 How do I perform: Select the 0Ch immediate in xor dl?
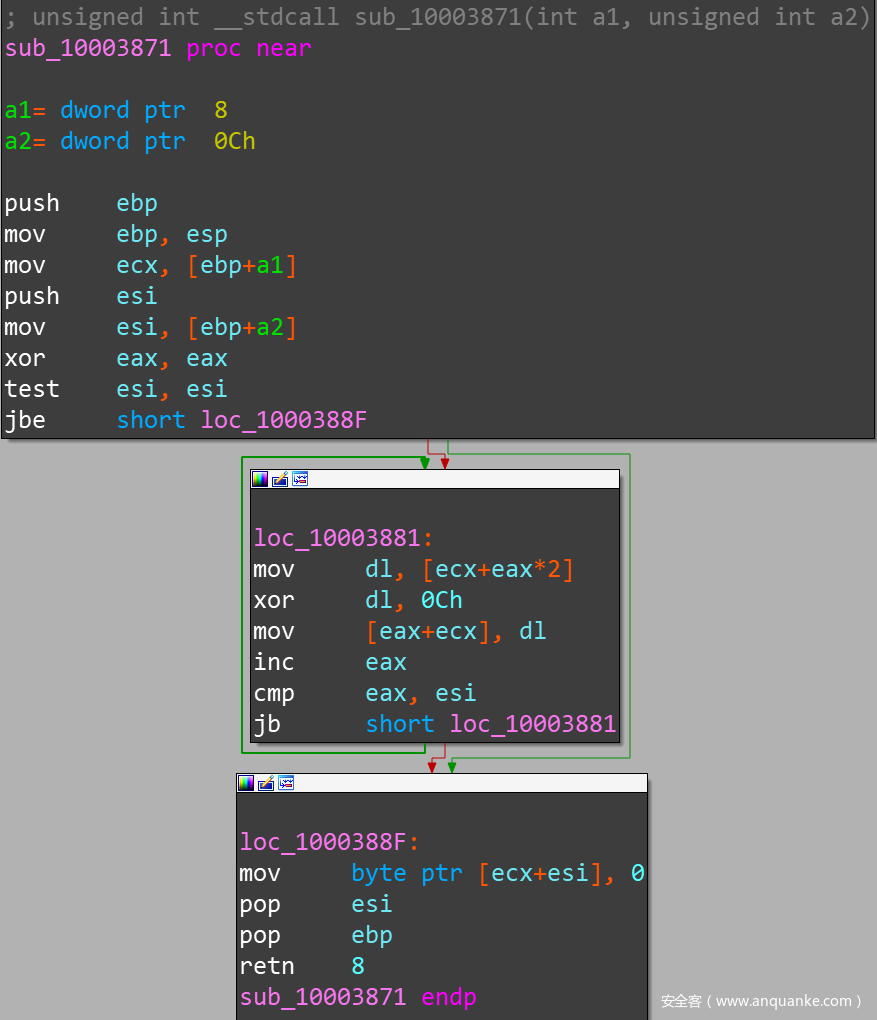pyautogui.click(x=441, y=600)
